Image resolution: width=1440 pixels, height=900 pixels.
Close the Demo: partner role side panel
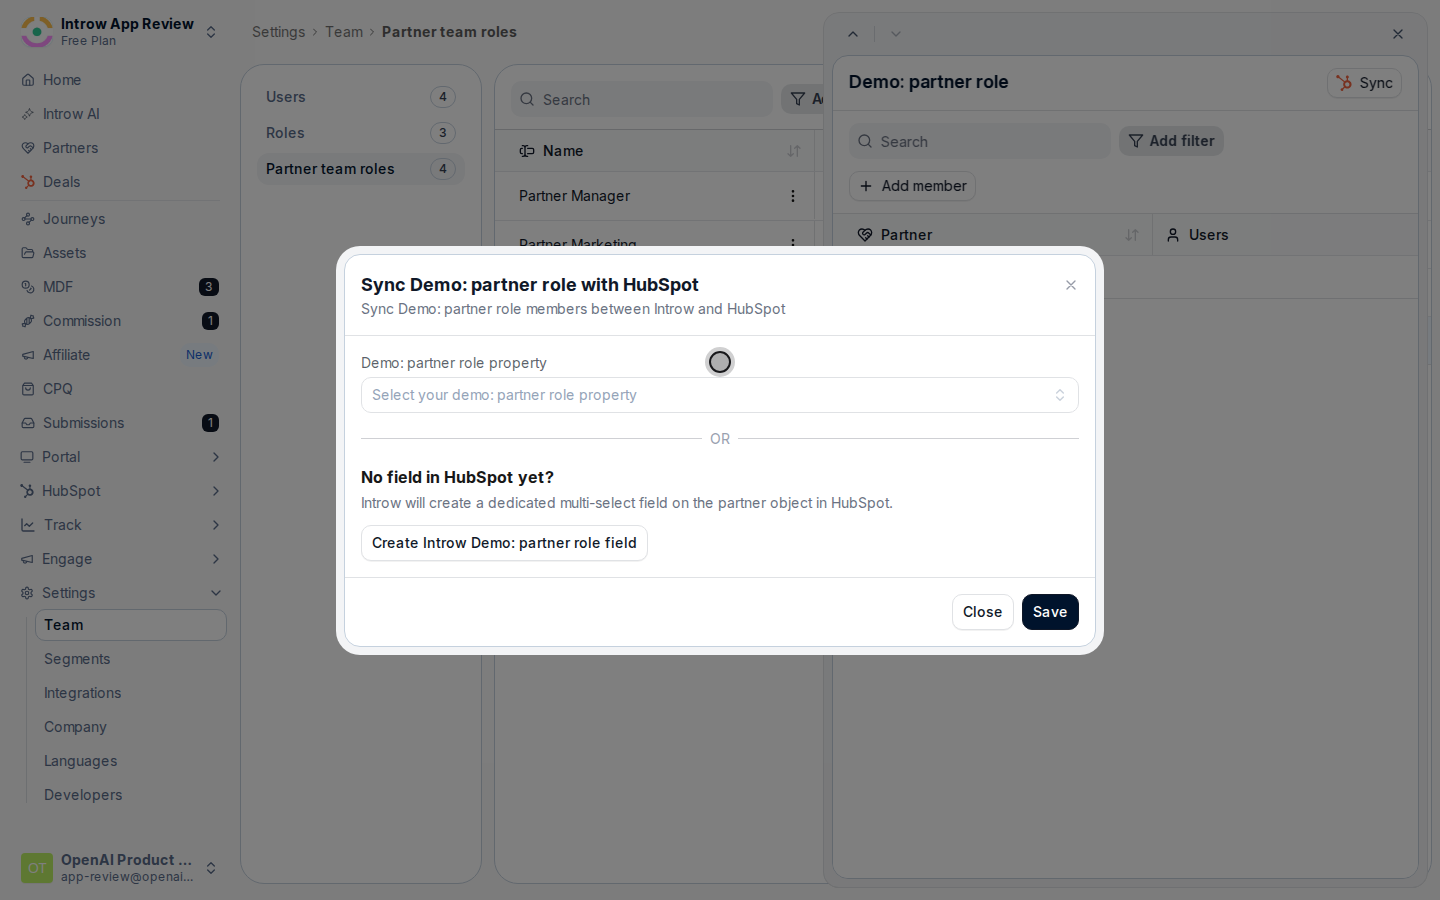pos(1398,34)
